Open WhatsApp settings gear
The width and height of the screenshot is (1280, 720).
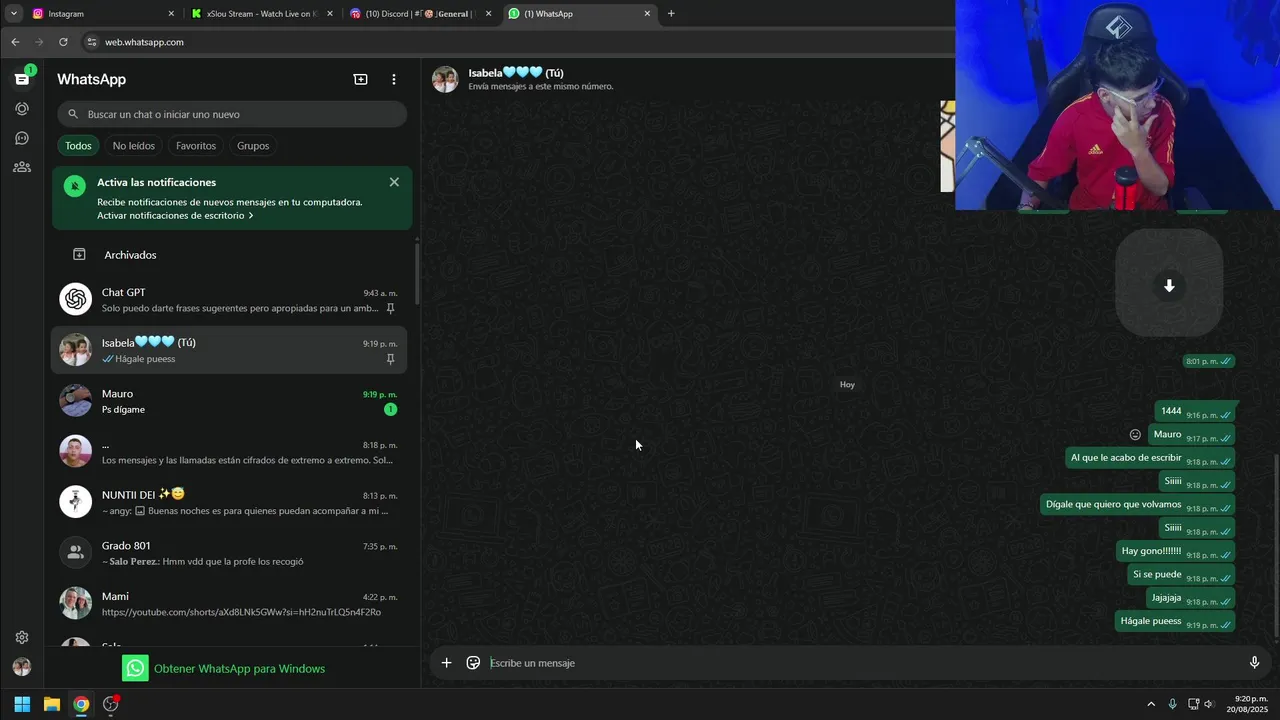(x=22, y=637)
